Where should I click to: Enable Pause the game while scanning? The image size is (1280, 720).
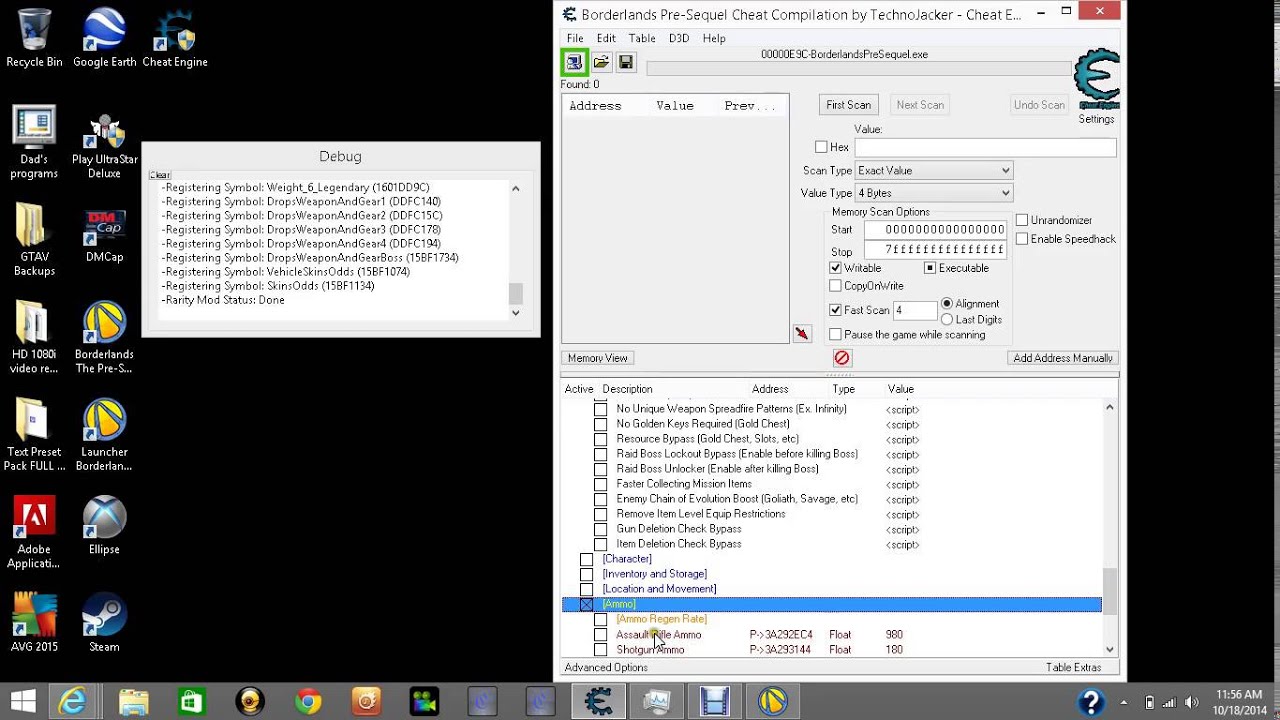pyautogui.click(x=836, y=334)
